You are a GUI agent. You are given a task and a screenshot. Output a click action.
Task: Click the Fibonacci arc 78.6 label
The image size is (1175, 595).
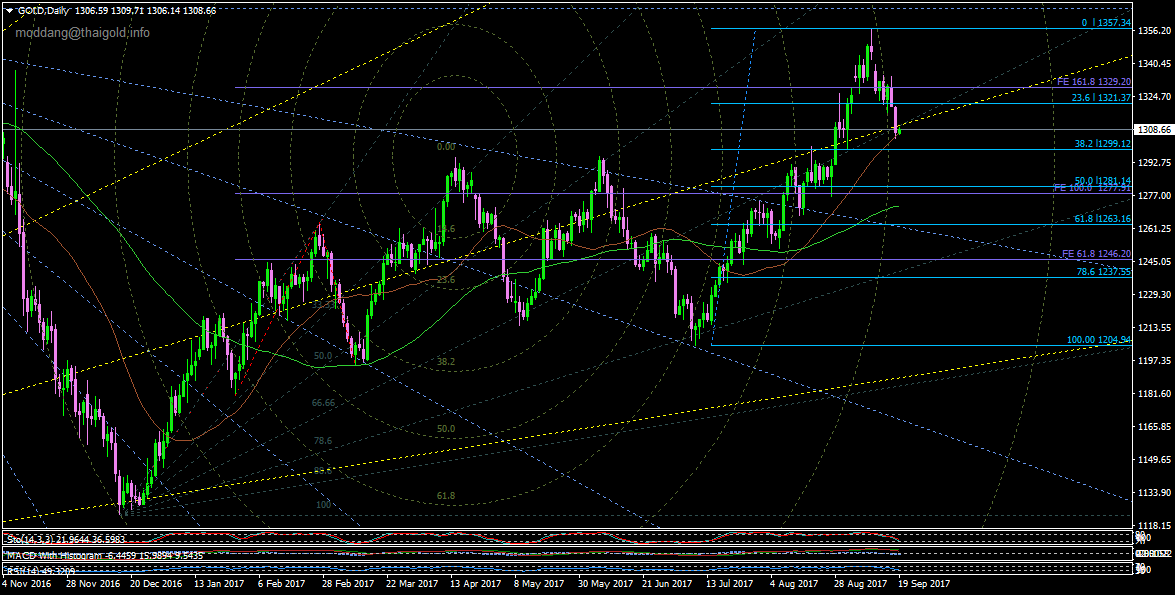tap(323, 441)
